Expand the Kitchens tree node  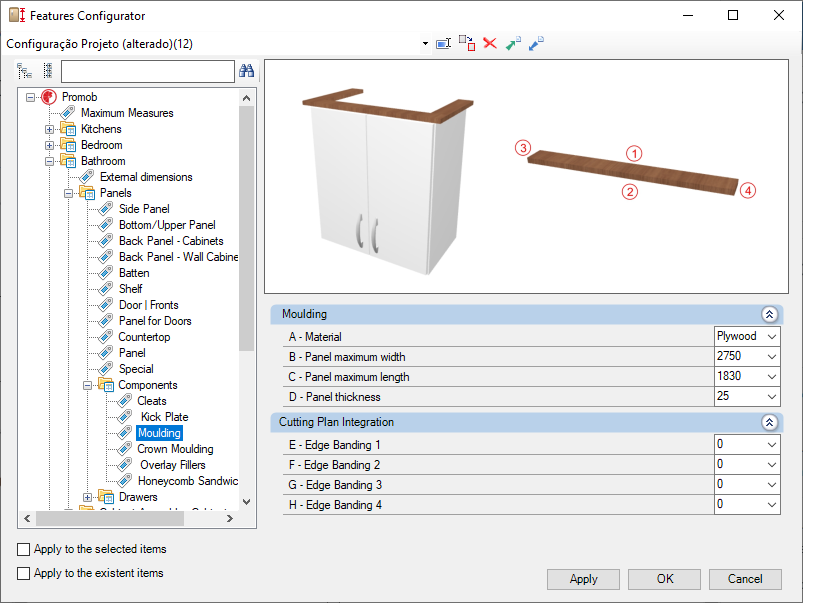tap(49, 130)
